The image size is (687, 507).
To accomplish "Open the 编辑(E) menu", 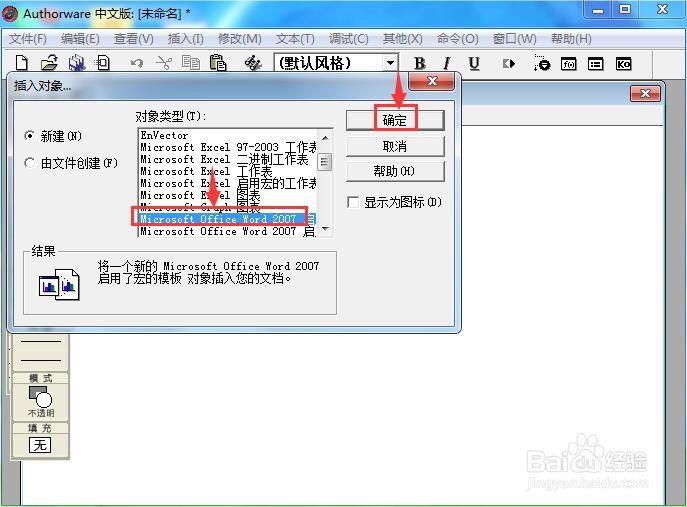I will tap(80, 39).
